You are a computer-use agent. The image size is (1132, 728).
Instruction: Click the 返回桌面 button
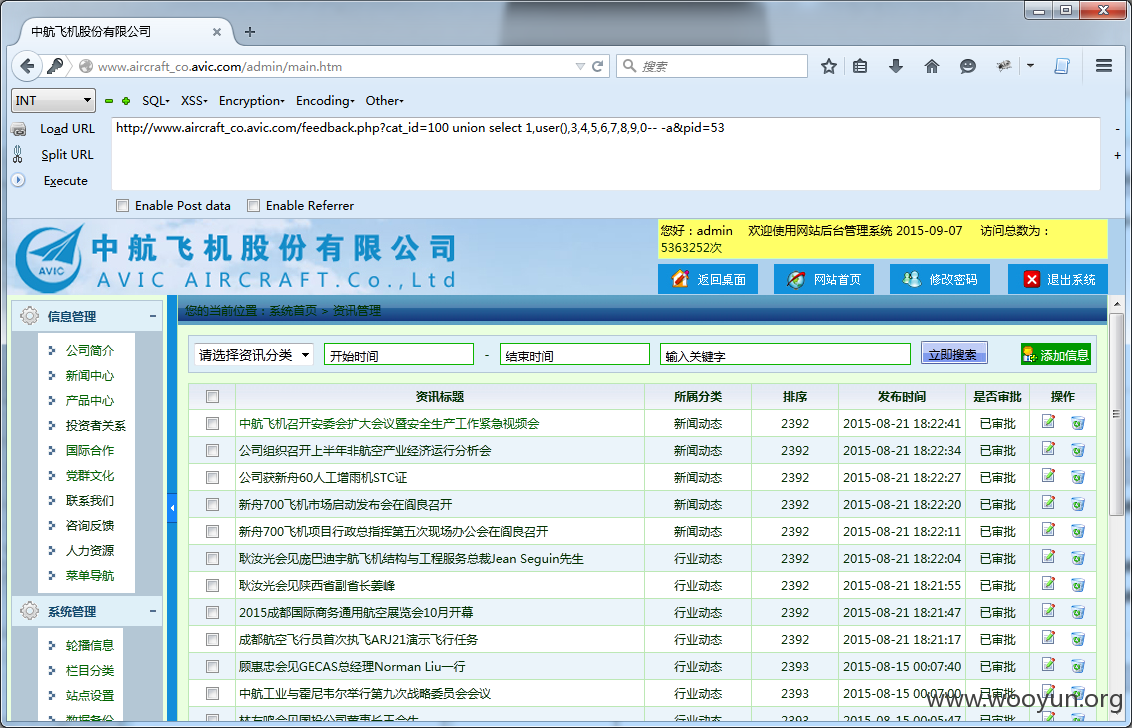tap(708, 279)
